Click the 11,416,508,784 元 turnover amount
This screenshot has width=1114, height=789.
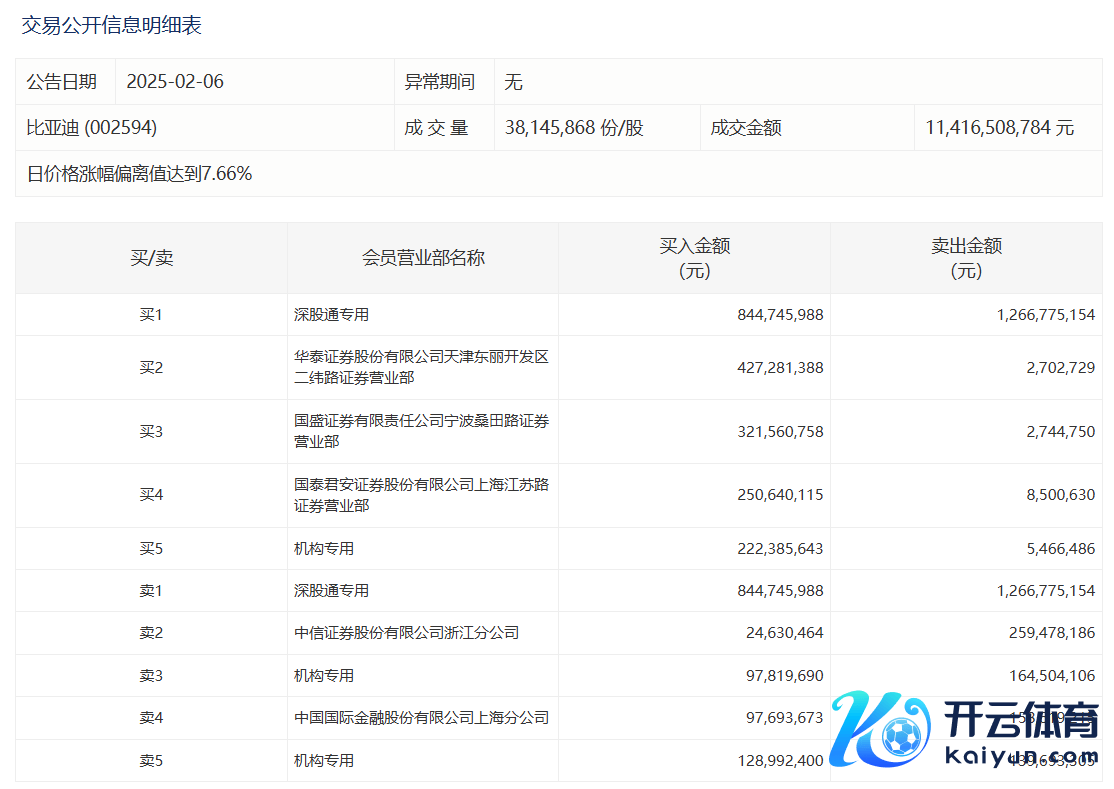pos(999,128)
